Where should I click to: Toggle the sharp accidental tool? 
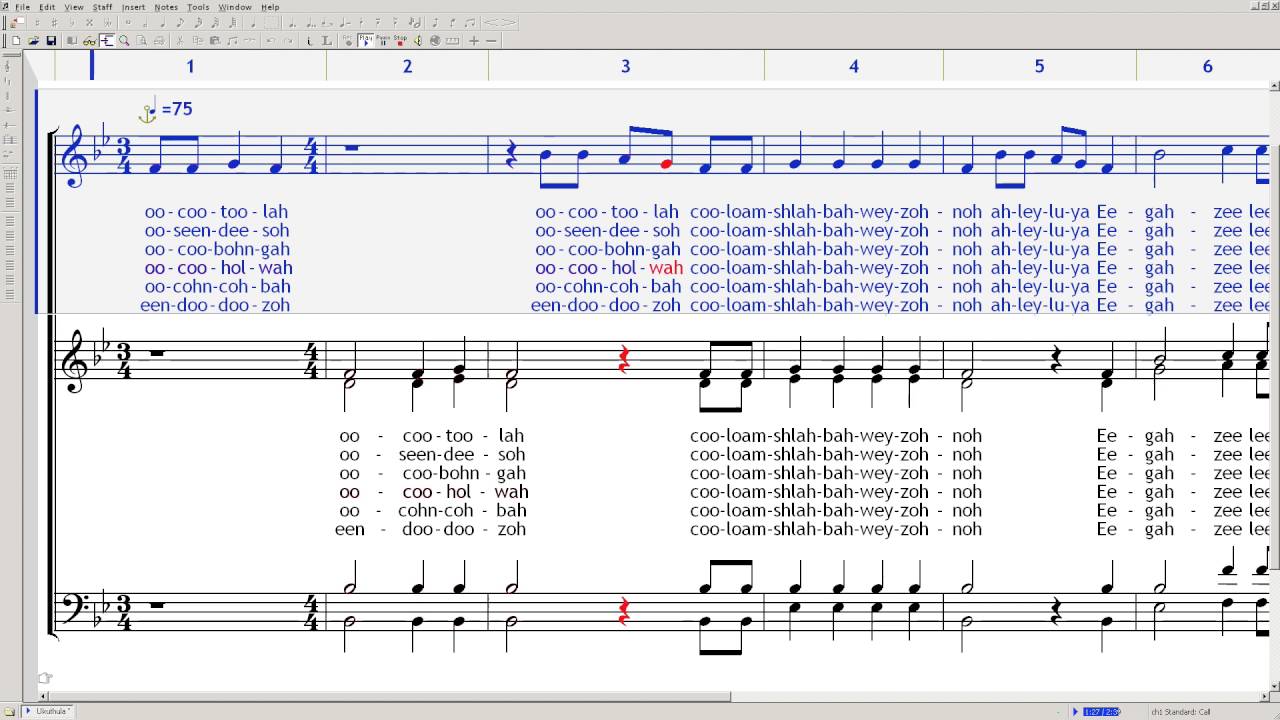[54, 22]
